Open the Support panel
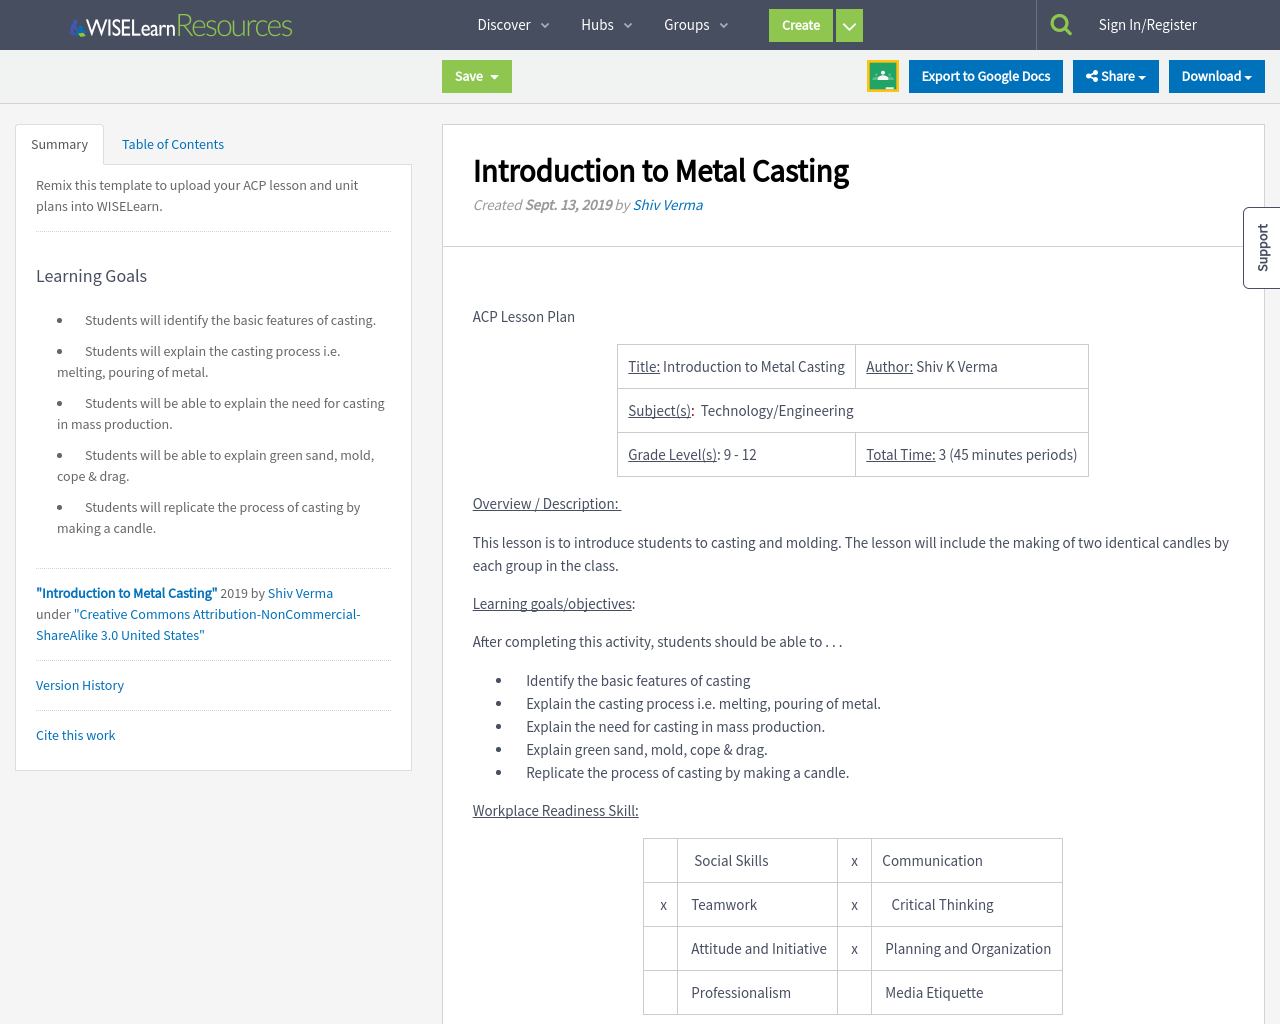 coord(1261,247)
